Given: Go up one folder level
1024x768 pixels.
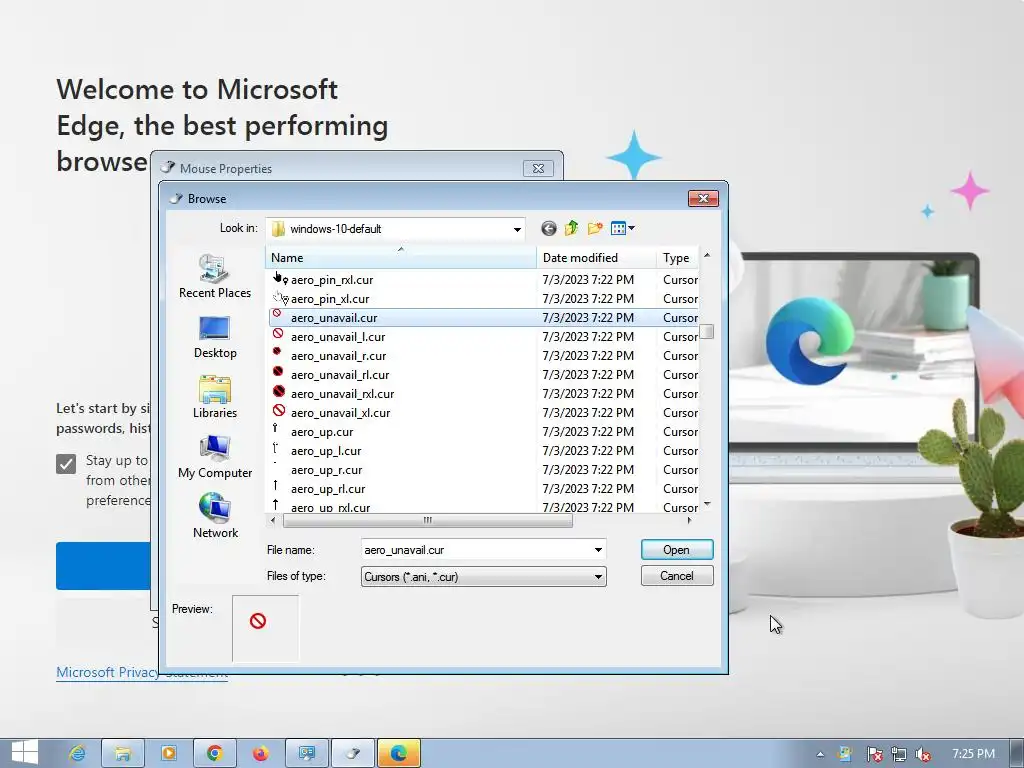Looking at the screenshot, I should 571,228.
